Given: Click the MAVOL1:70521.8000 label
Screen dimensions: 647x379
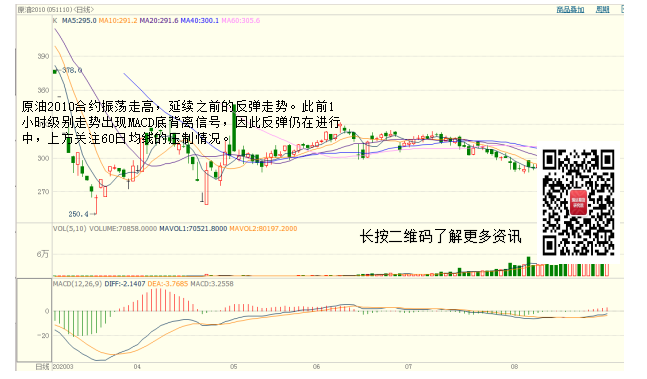Looking at the screenshot, I should 193,228.
